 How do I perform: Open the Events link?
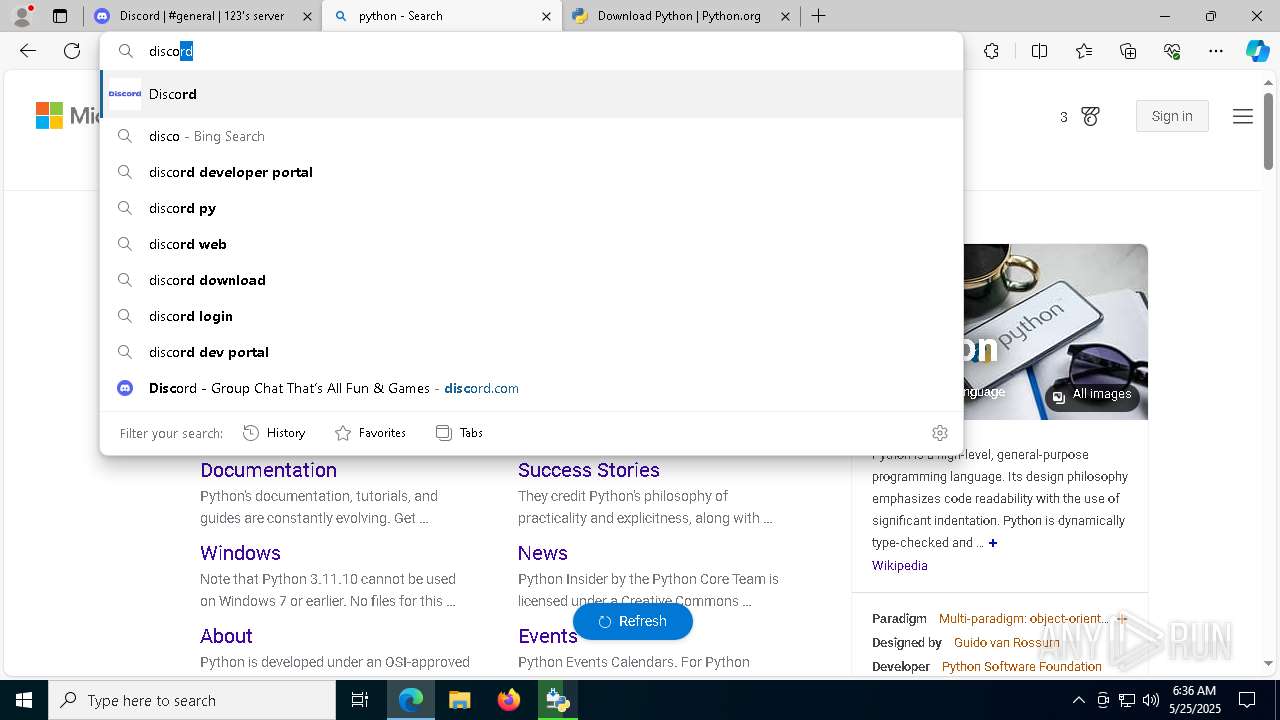548,636
